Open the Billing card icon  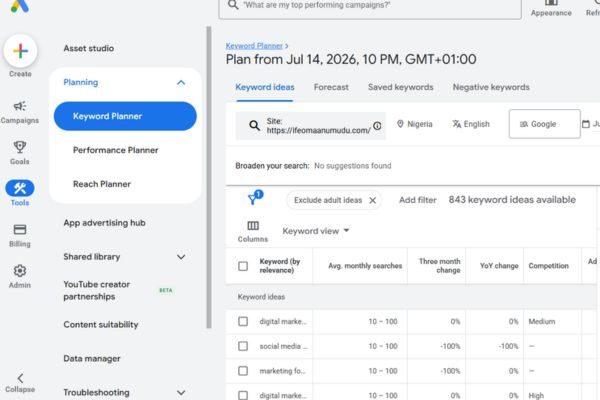coord(20,229)
